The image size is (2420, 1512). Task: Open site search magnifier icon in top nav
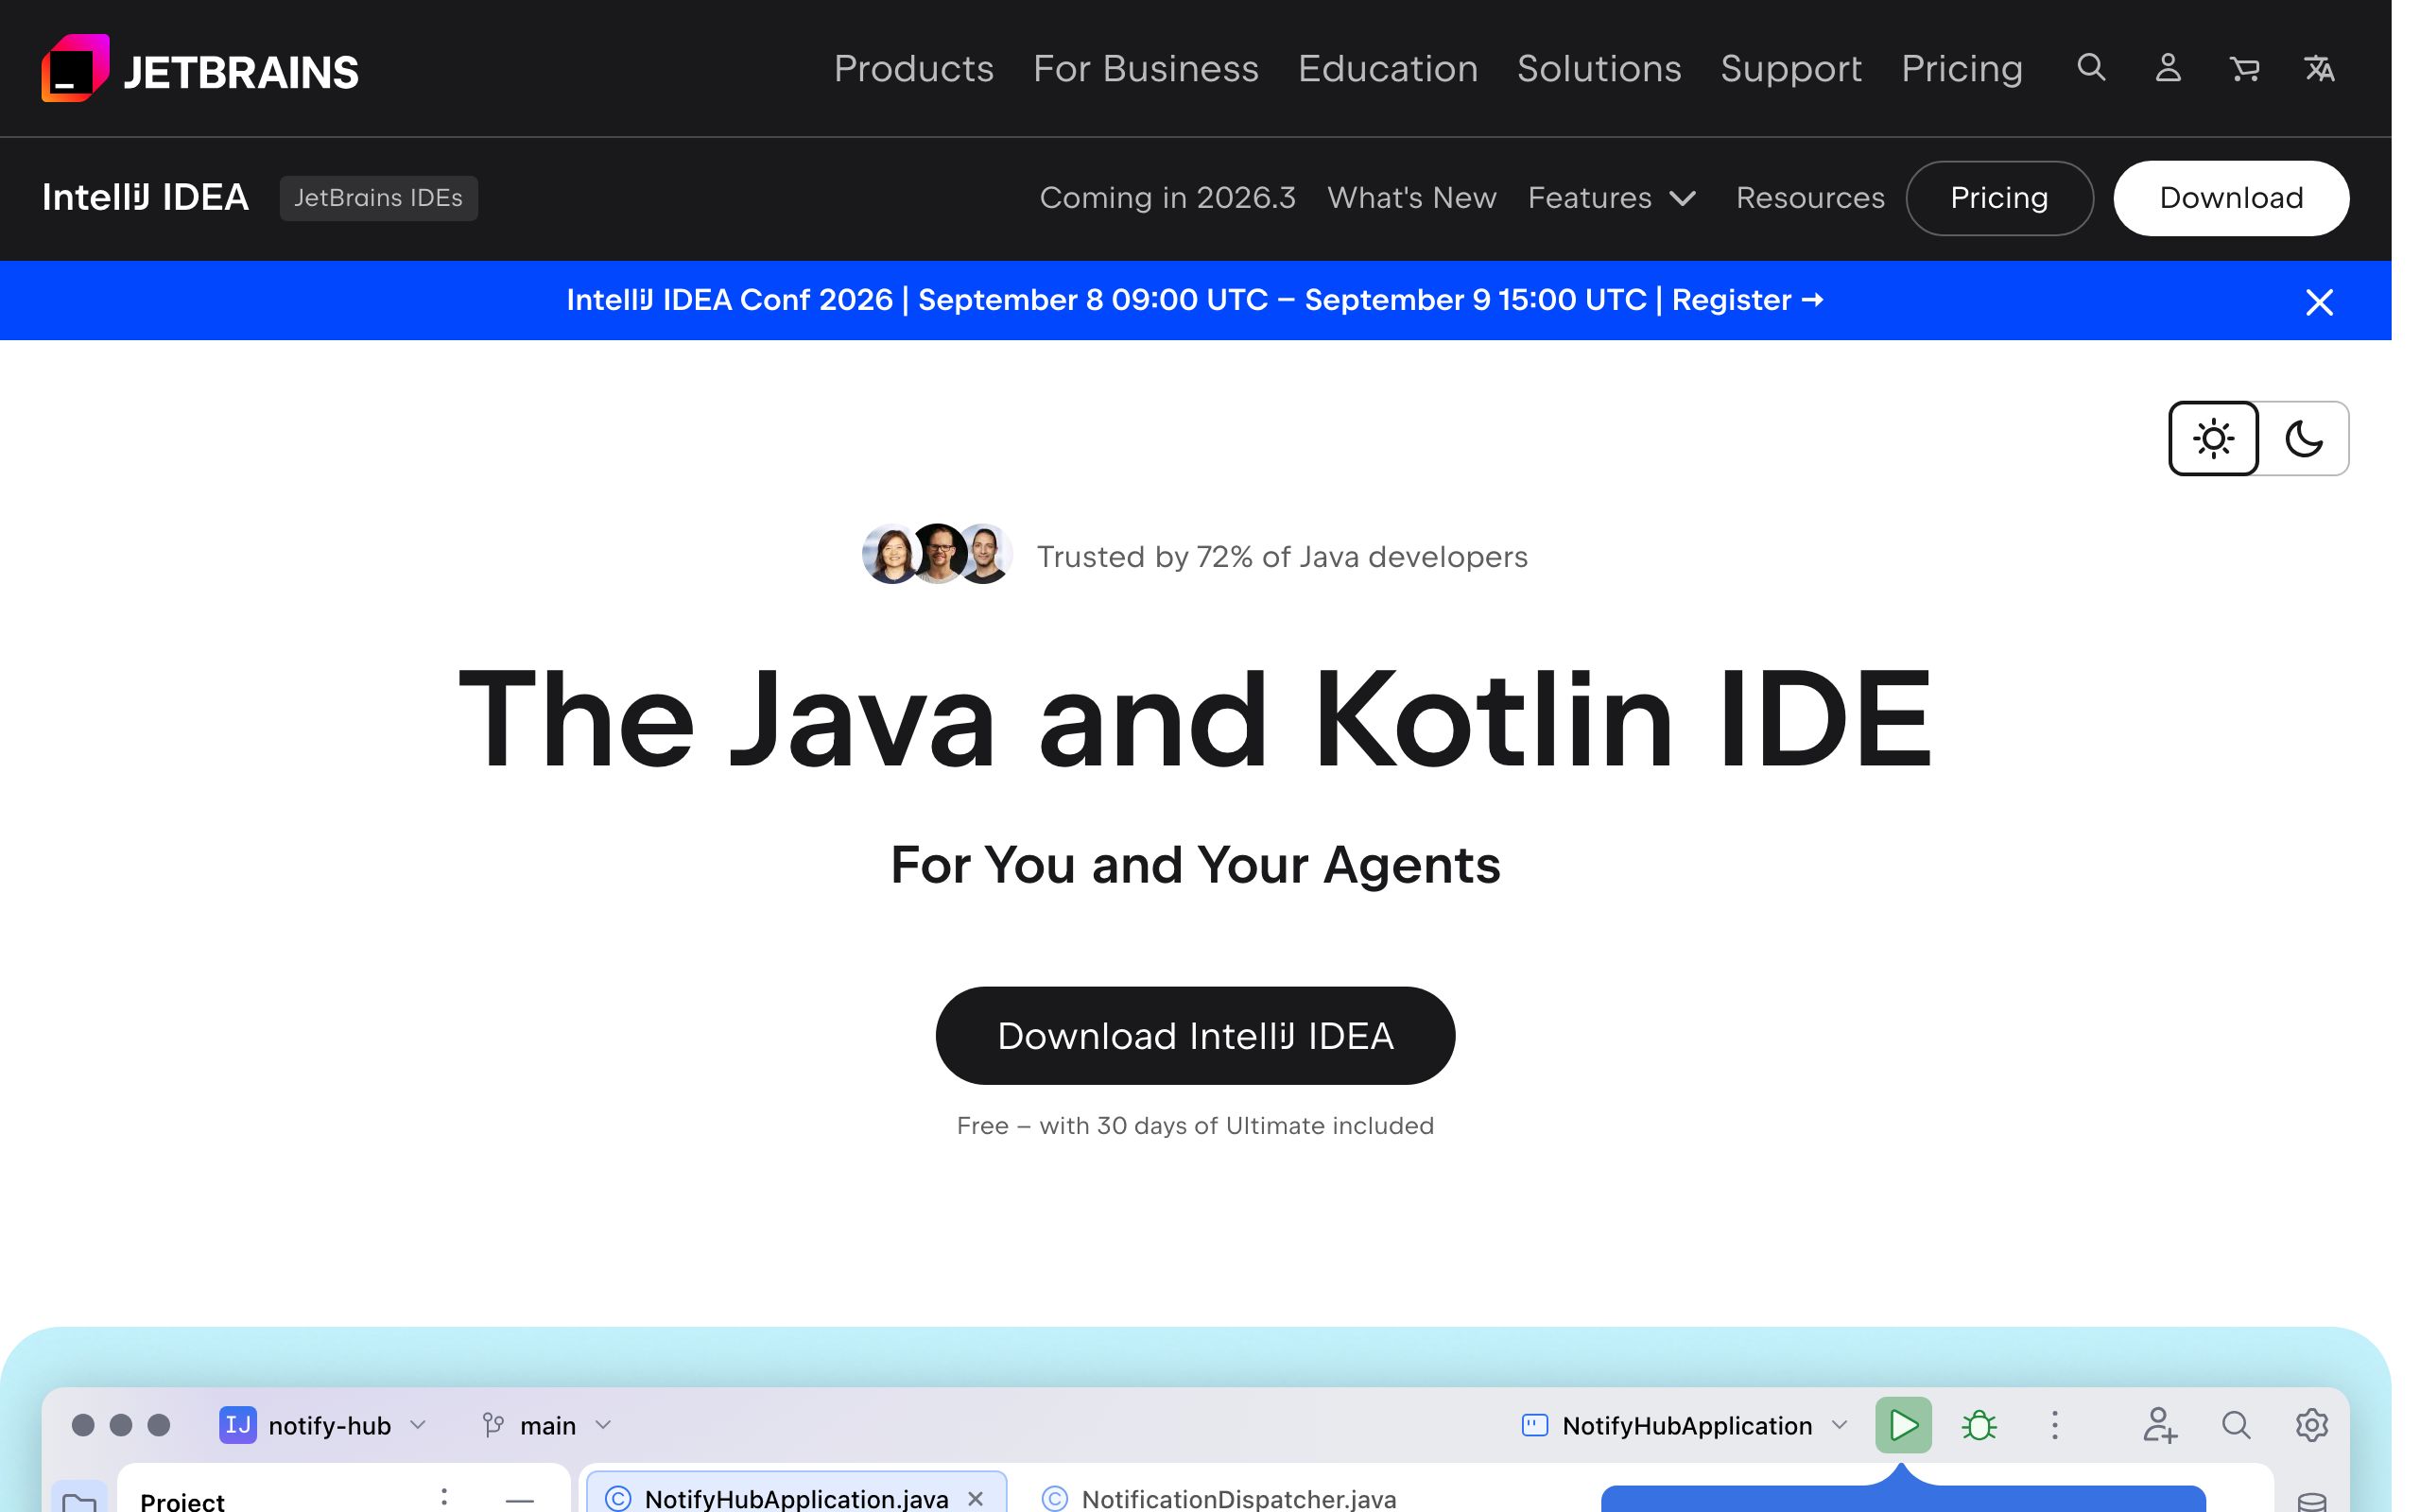(2091, 68)
